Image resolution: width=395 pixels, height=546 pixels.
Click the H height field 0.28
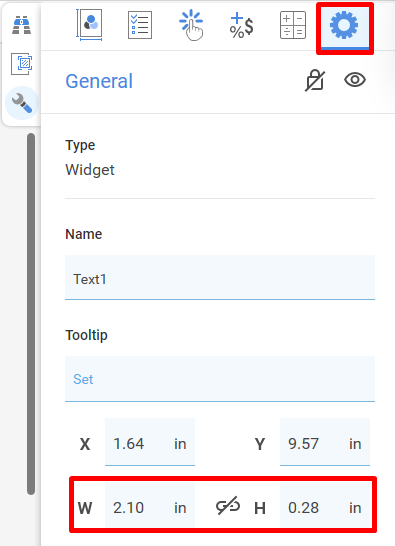(325, 506)
